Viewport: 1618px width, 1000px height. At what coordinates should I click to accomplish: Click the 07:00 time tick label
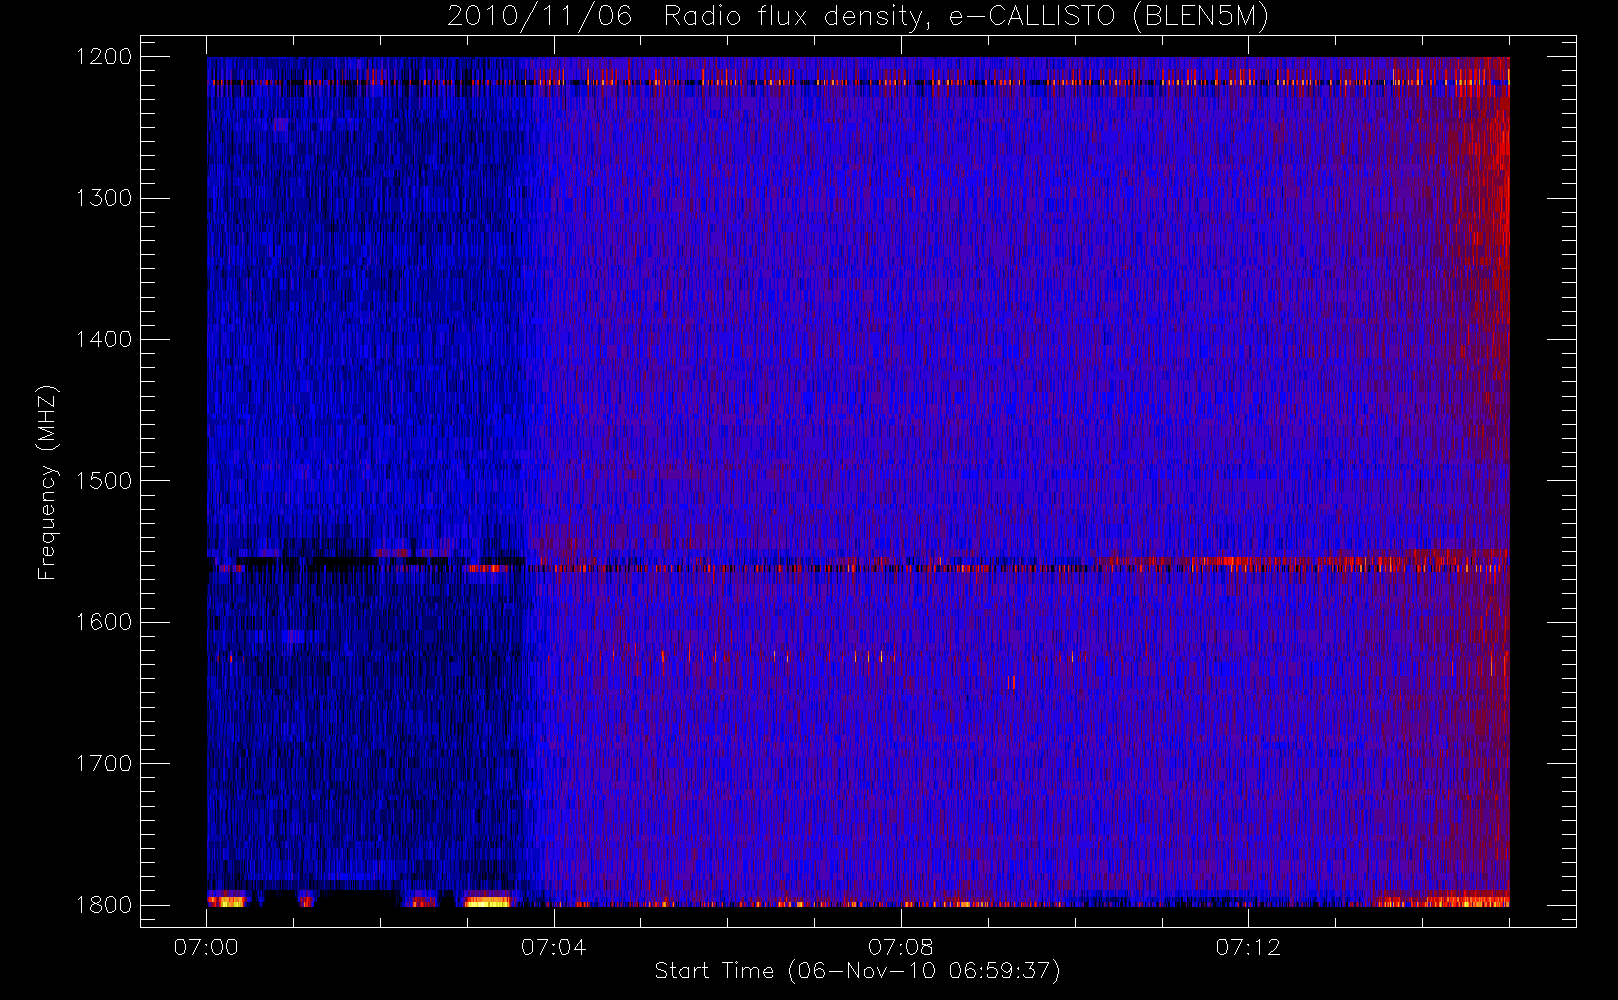tap(206, 947)
